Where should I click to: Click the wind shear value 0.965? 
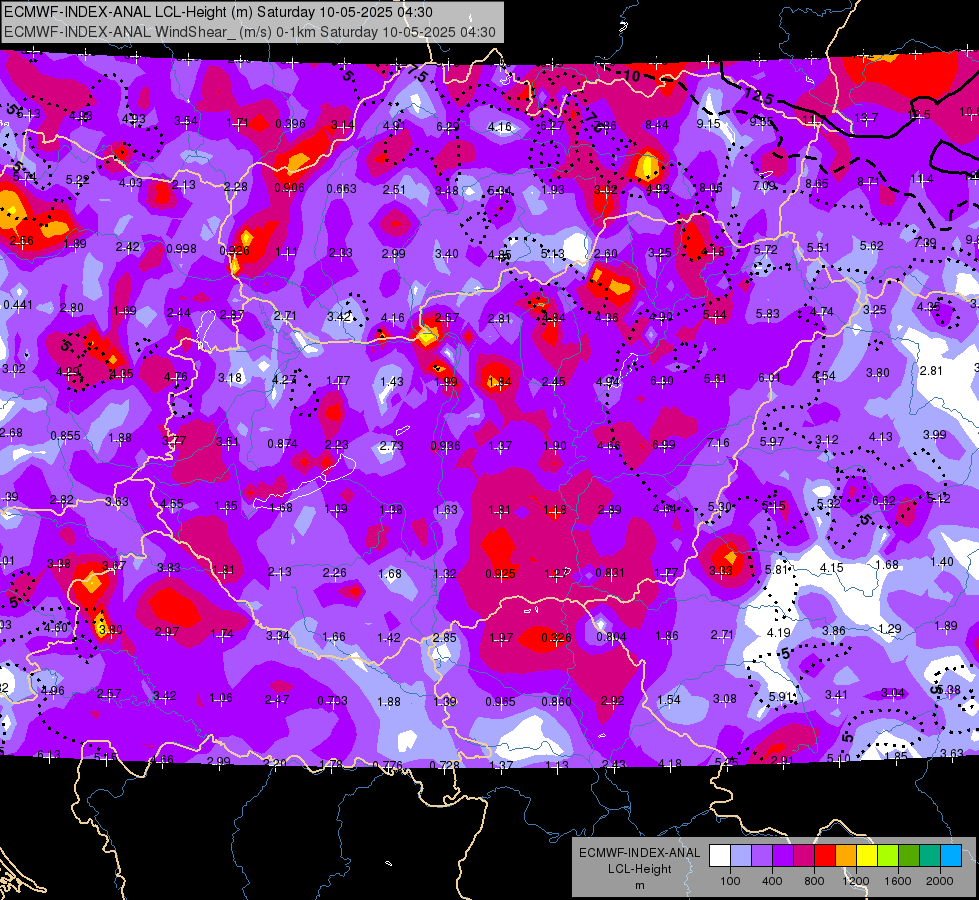click(x=501, y=701)
